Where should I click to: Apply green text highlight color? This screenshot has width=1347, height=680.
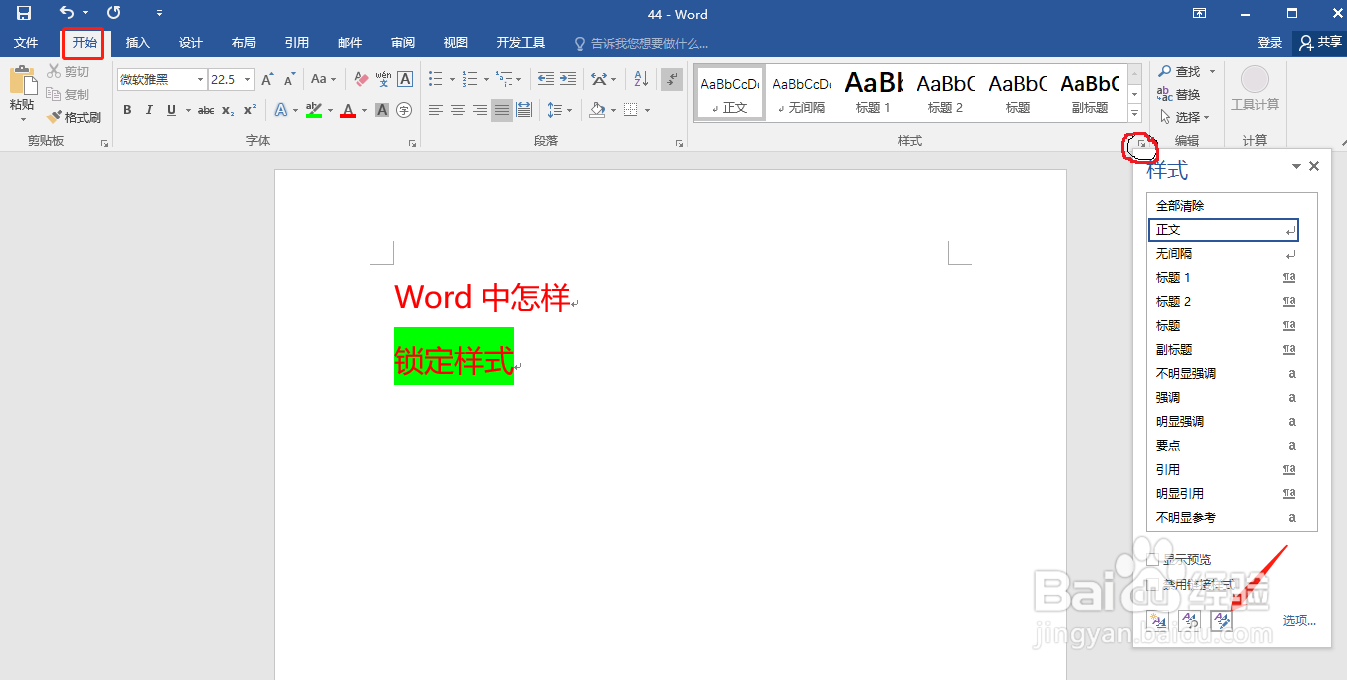tap(313, 110)
